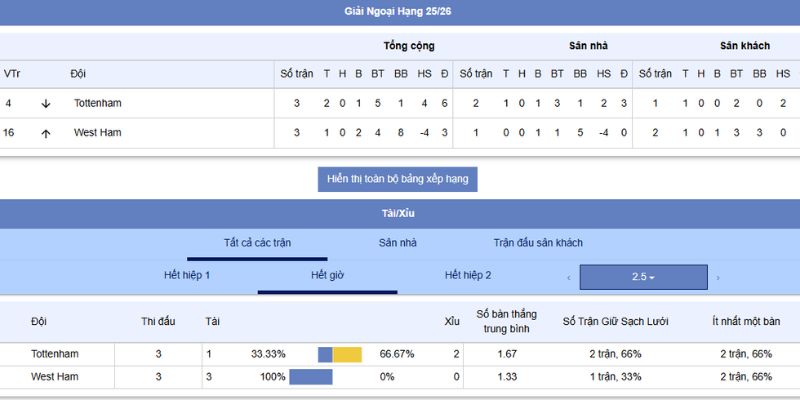The width and height of the screenshot is (800, 400).
Task: Click the right chevron beside 2.5
Action: [x=717, y=277]
